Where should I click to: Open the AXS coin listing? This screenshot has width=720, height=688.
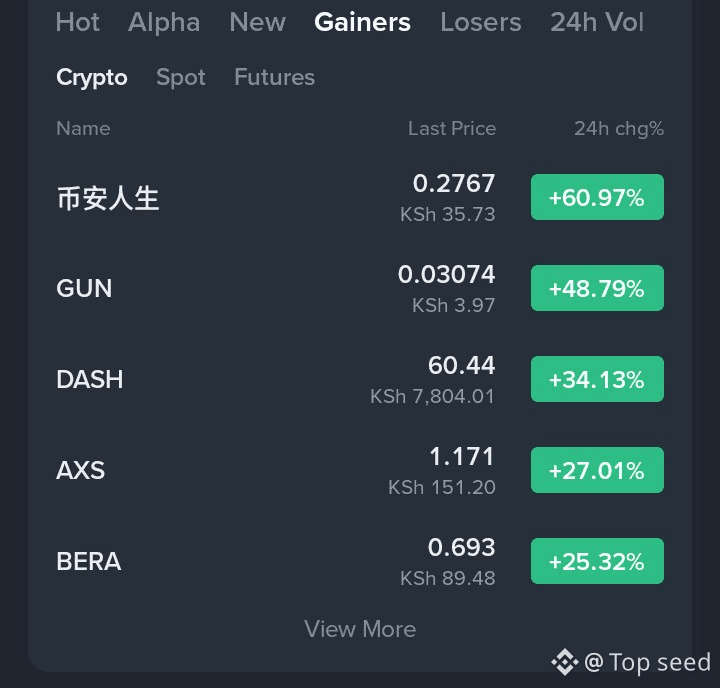pyautogui.click(x=81, y=470)
